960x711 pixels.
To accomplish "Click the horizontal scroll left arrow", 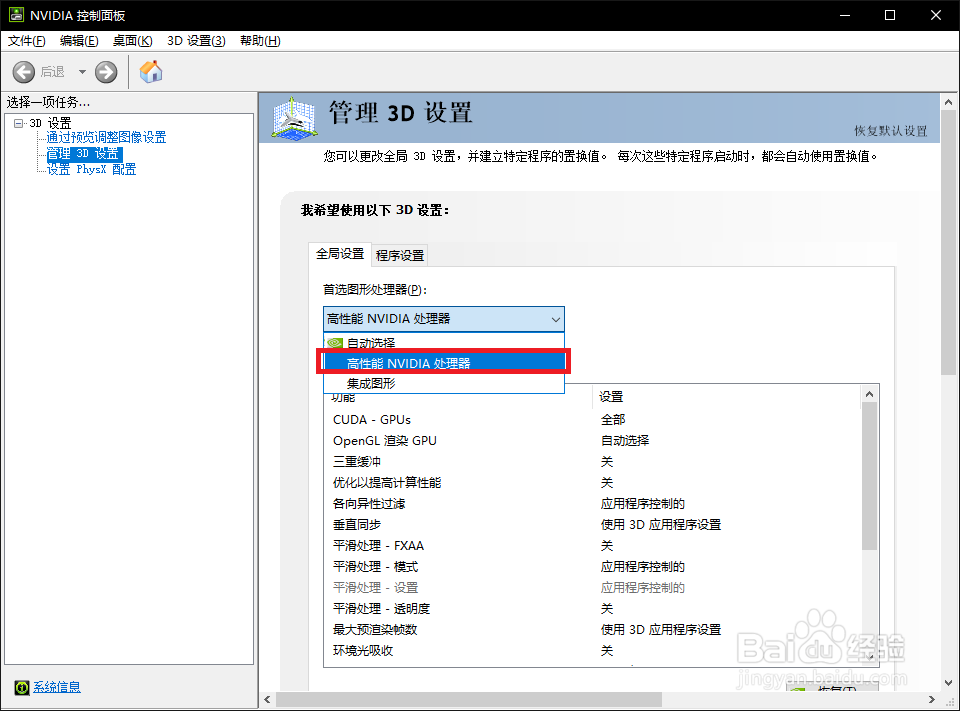I will pos(267,699).
